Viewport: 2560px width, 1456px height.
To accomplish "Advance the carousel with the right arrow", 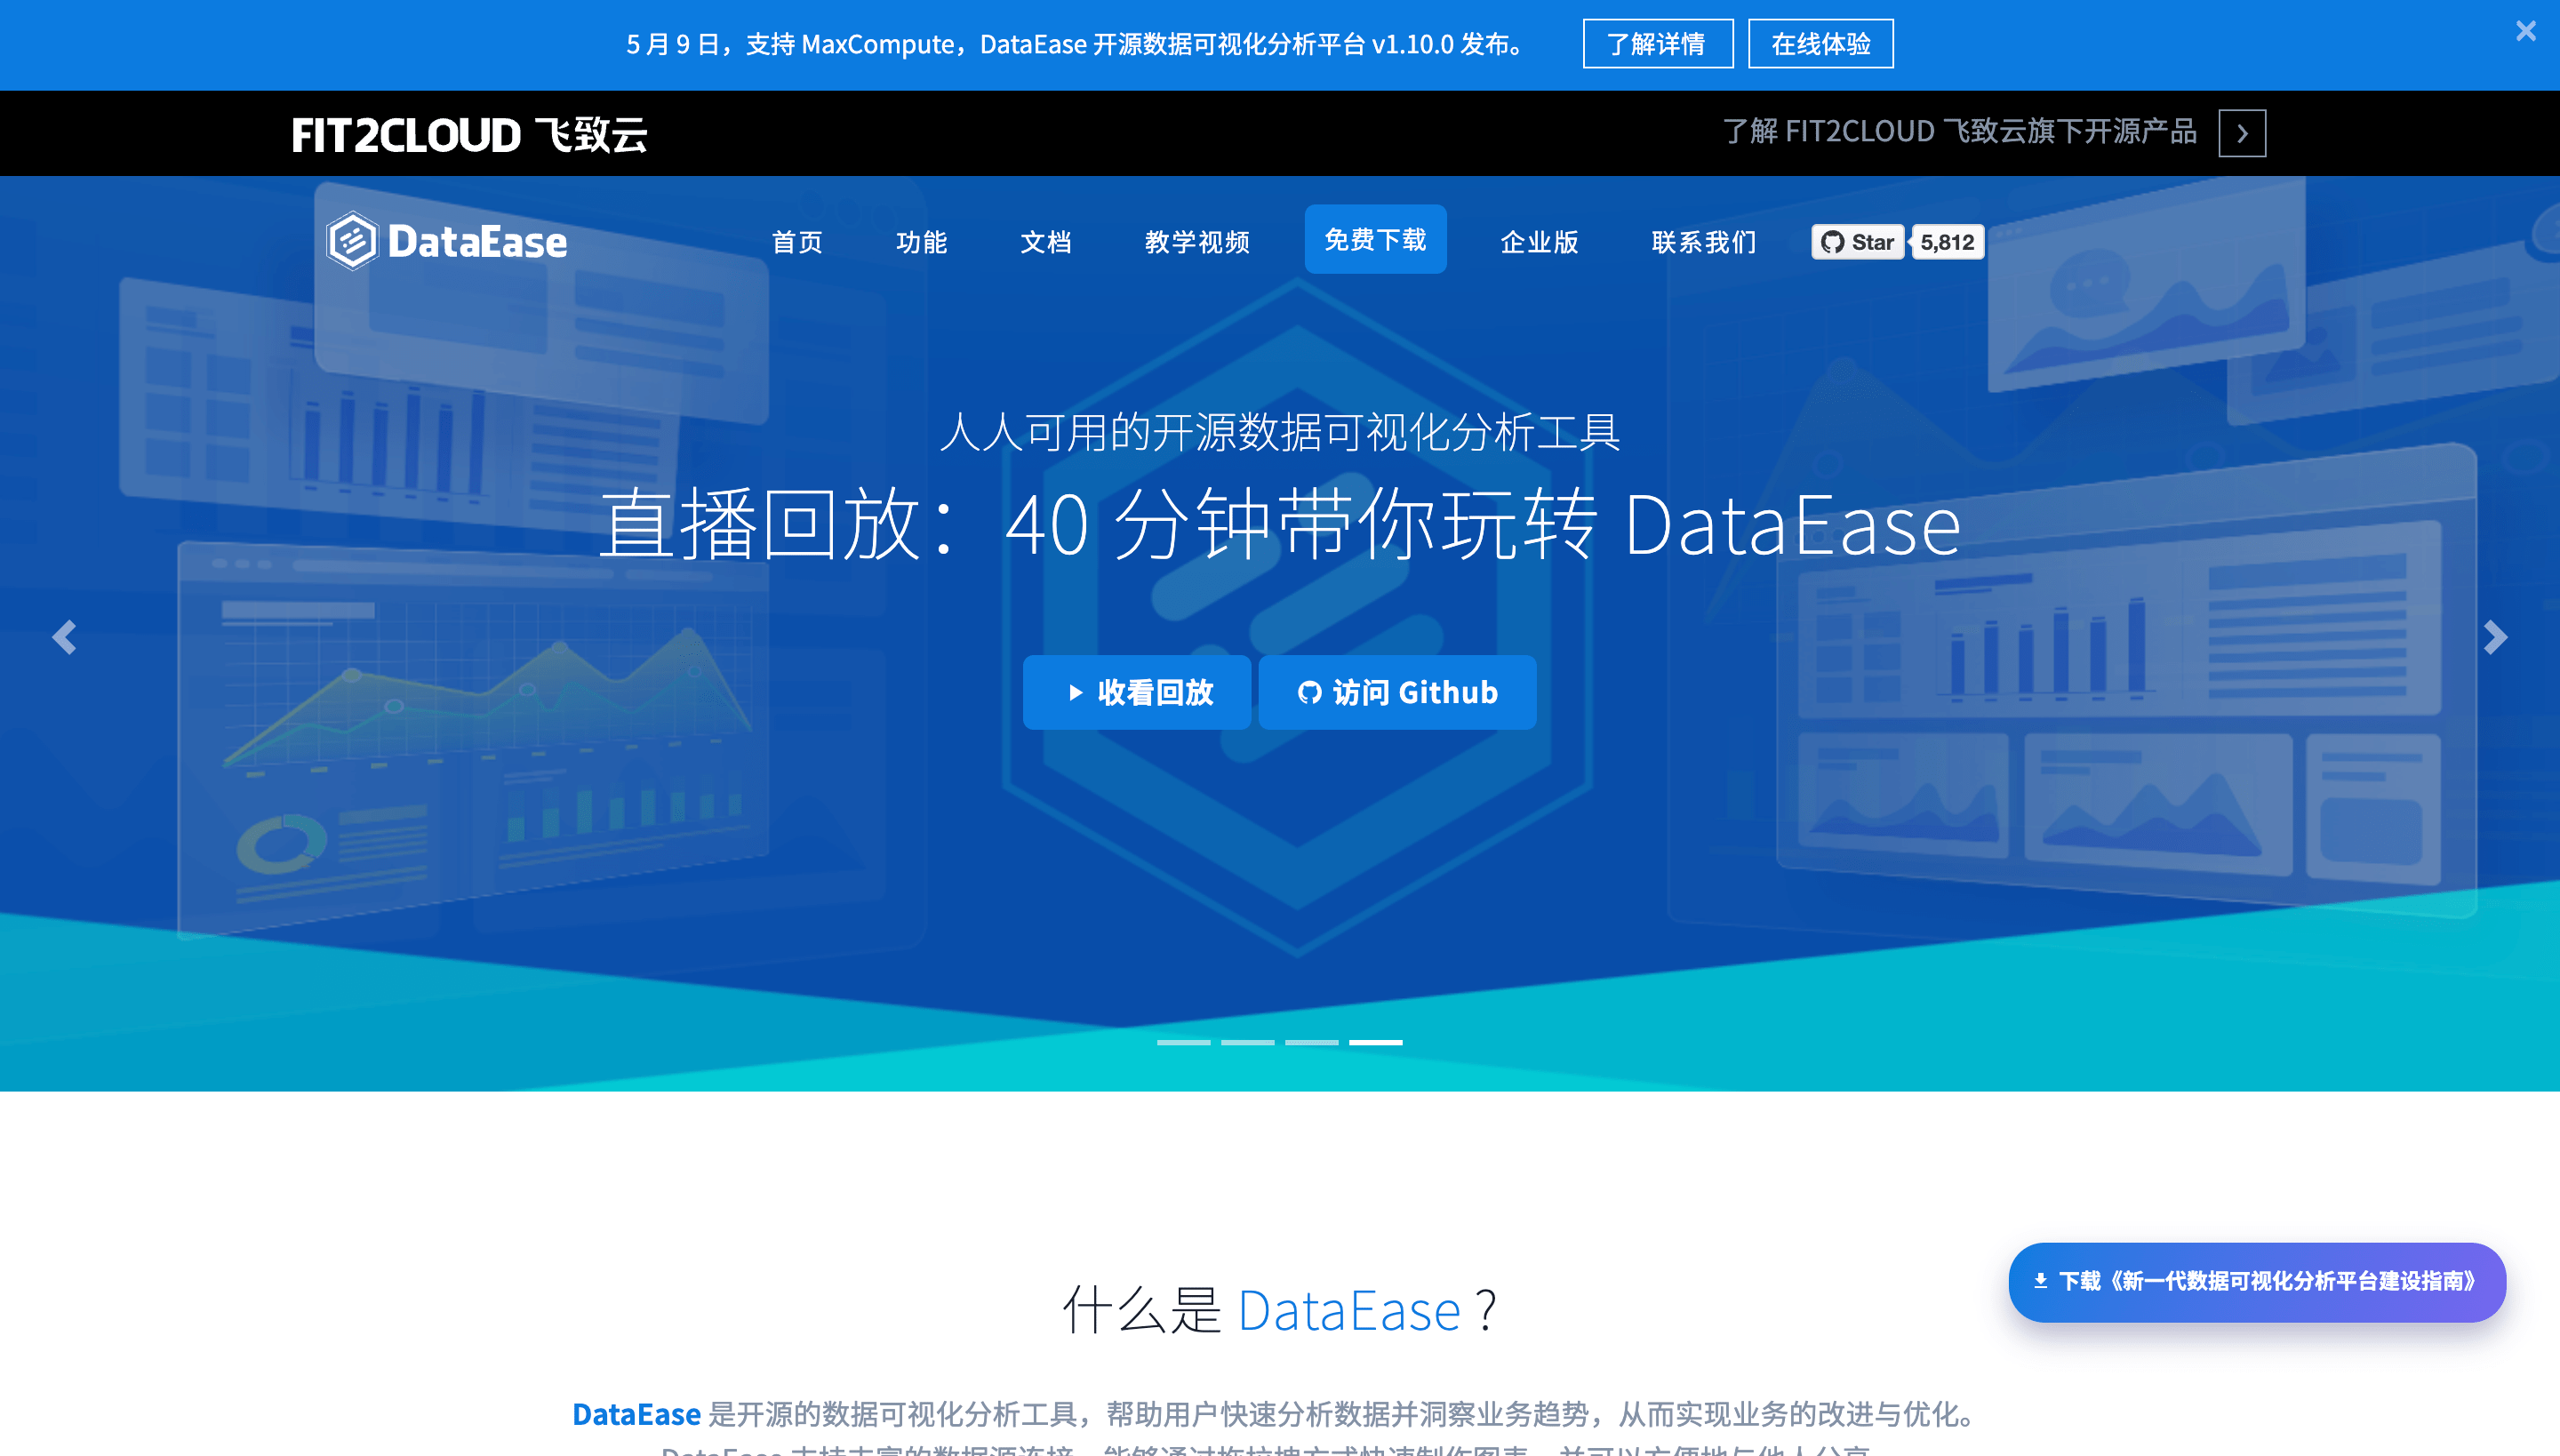I will click(2494, 636).
